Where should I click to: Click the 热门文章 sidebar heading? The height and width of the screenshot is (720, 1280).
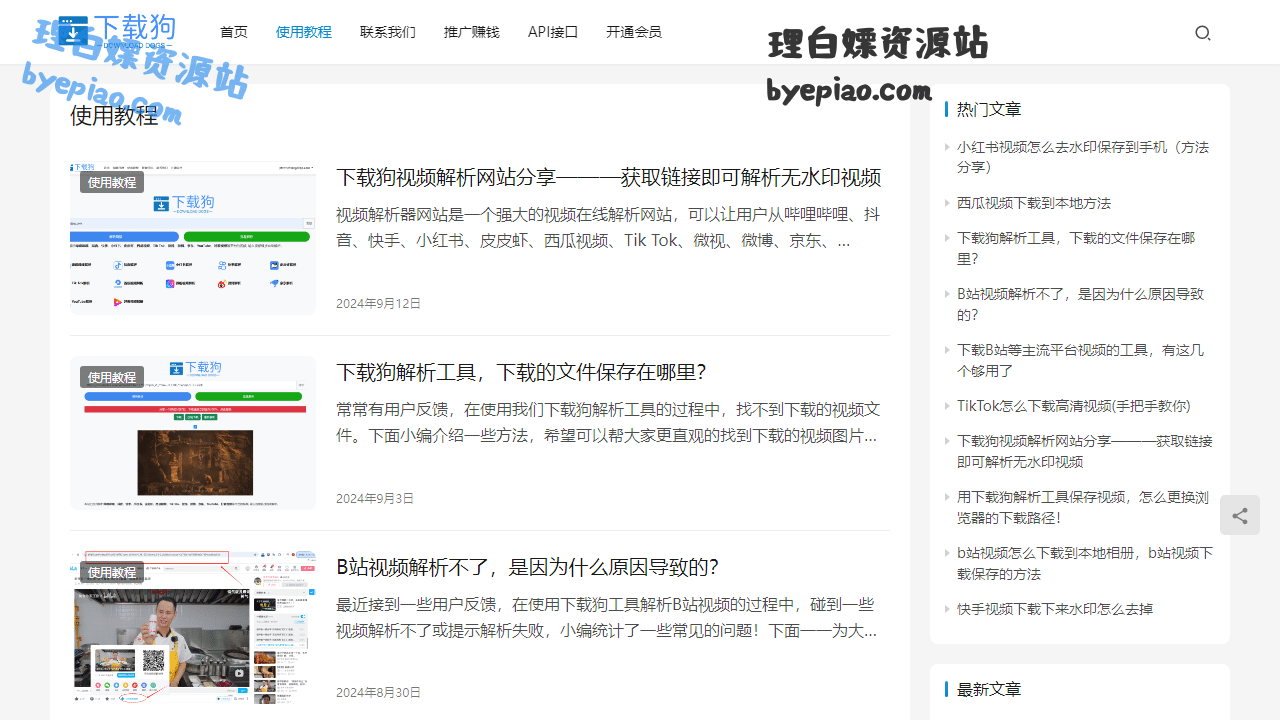pyautogui.click(x=989, y=109)
